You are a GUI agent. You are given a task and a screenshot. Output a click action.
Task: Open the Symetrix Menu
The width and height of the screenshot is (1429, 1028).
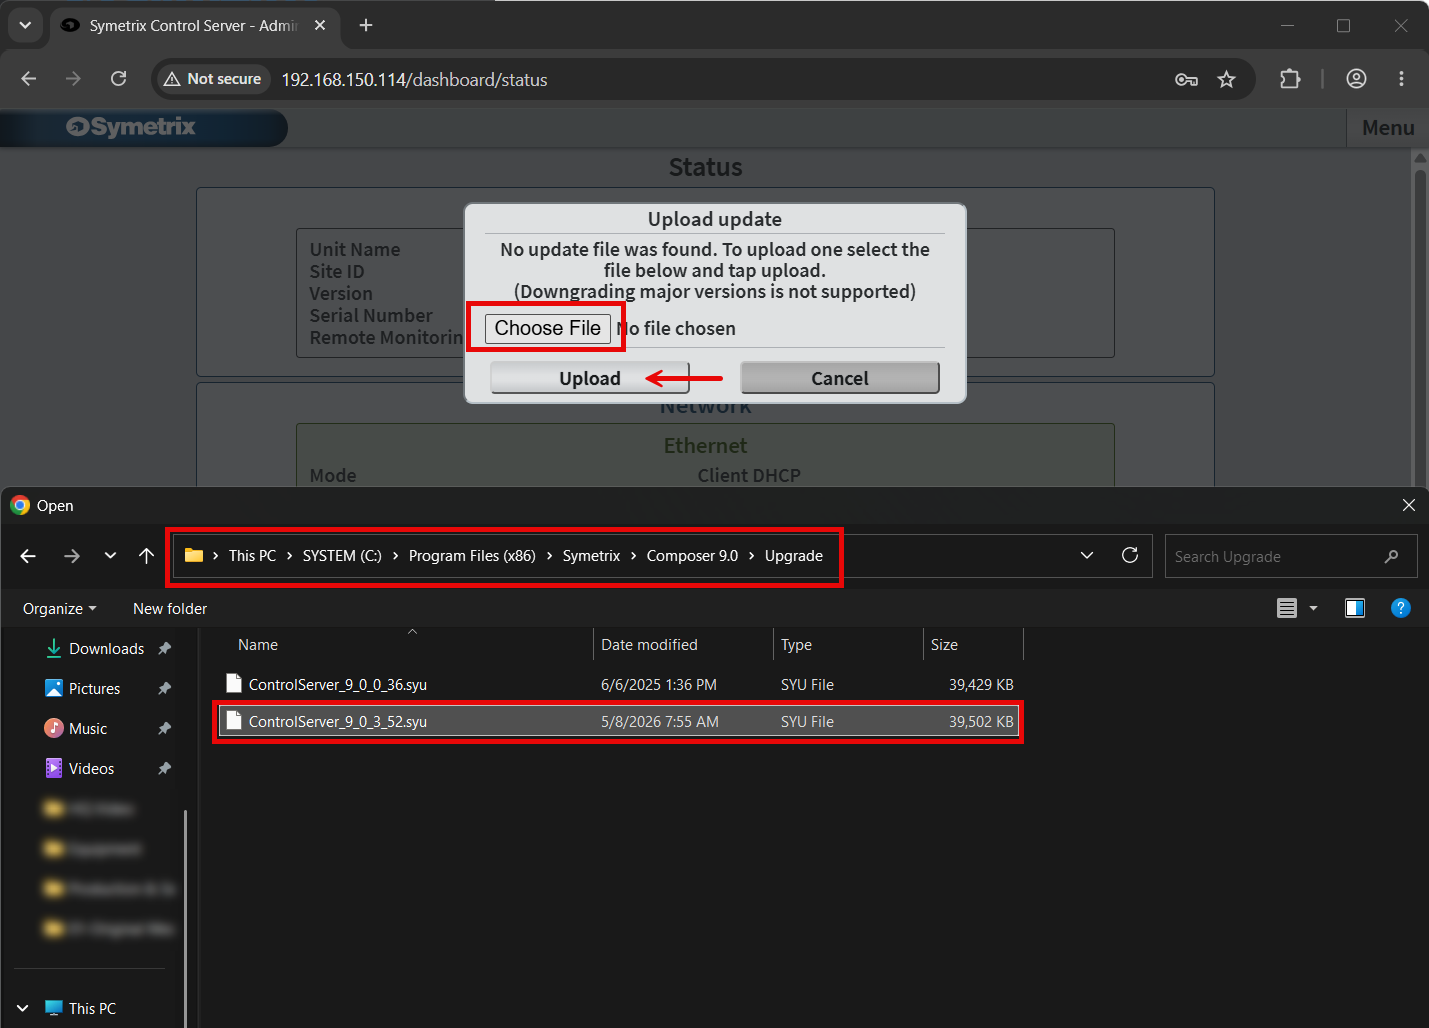[x=1388, y=127]
